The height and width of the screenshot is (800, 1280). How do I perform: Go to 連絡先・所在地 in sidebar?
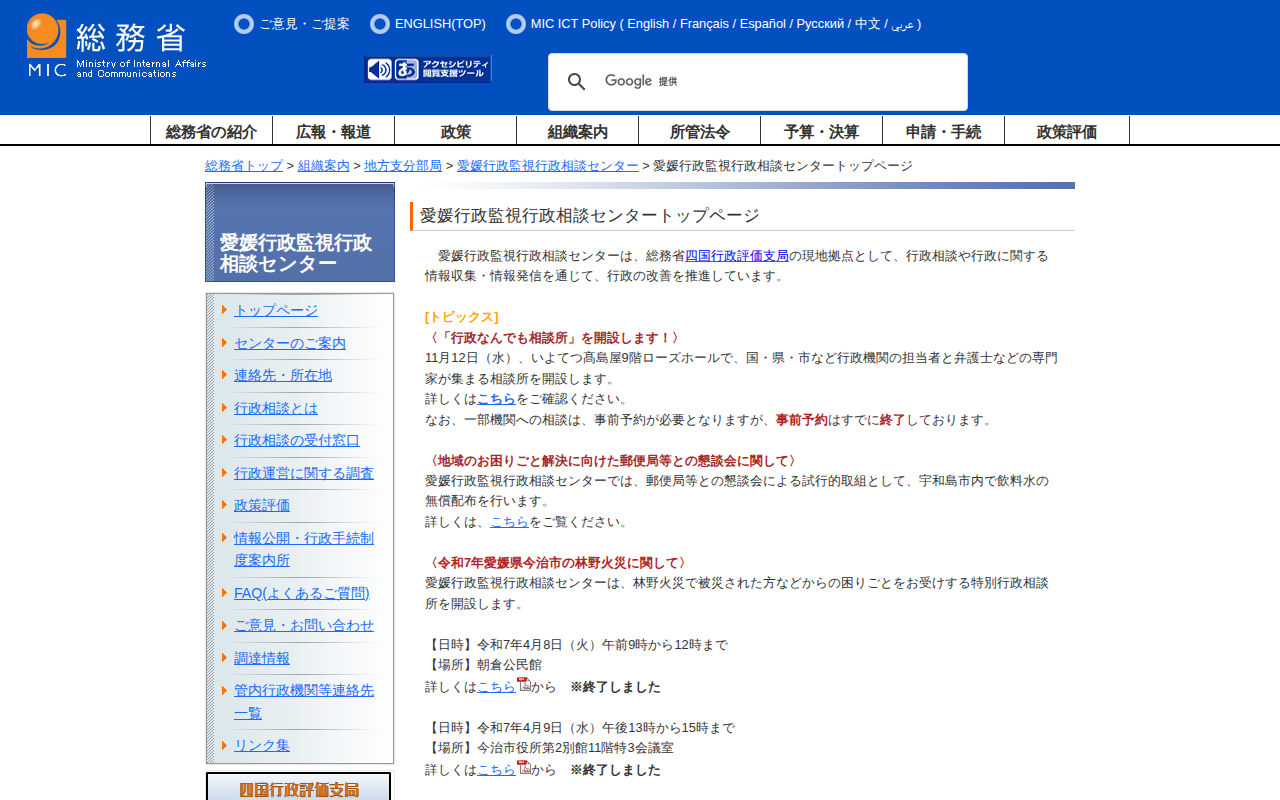point(283,375)
